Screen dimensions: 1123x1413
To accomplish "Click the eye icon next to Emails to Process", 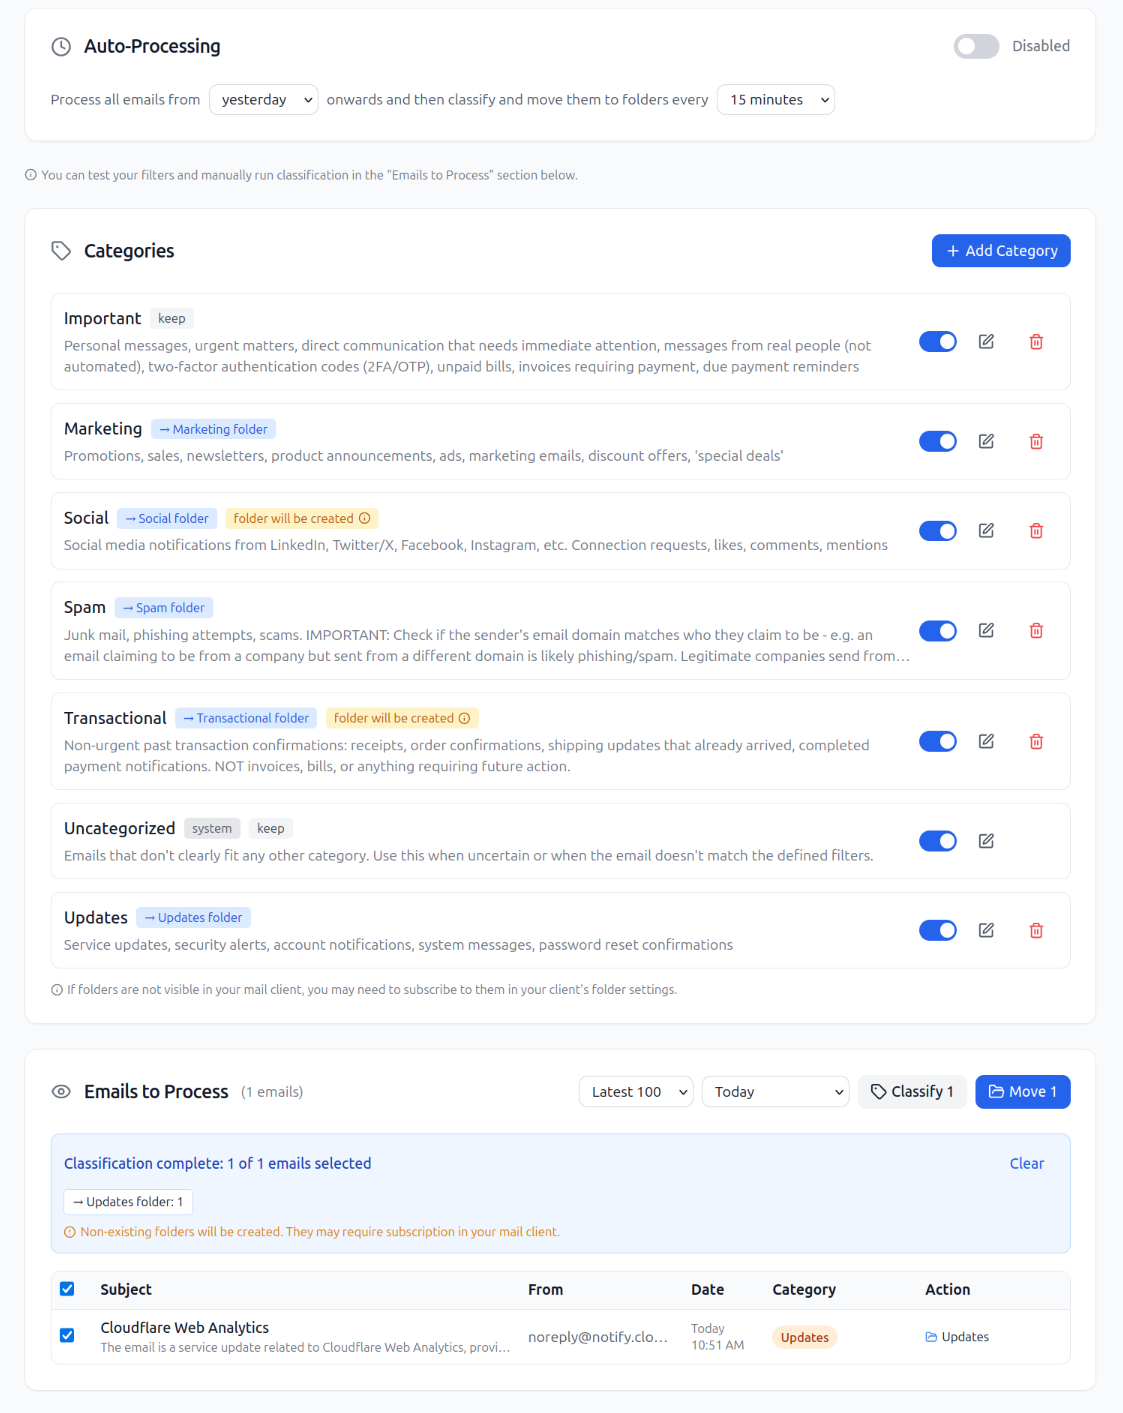I will [x=61, y=1091].
